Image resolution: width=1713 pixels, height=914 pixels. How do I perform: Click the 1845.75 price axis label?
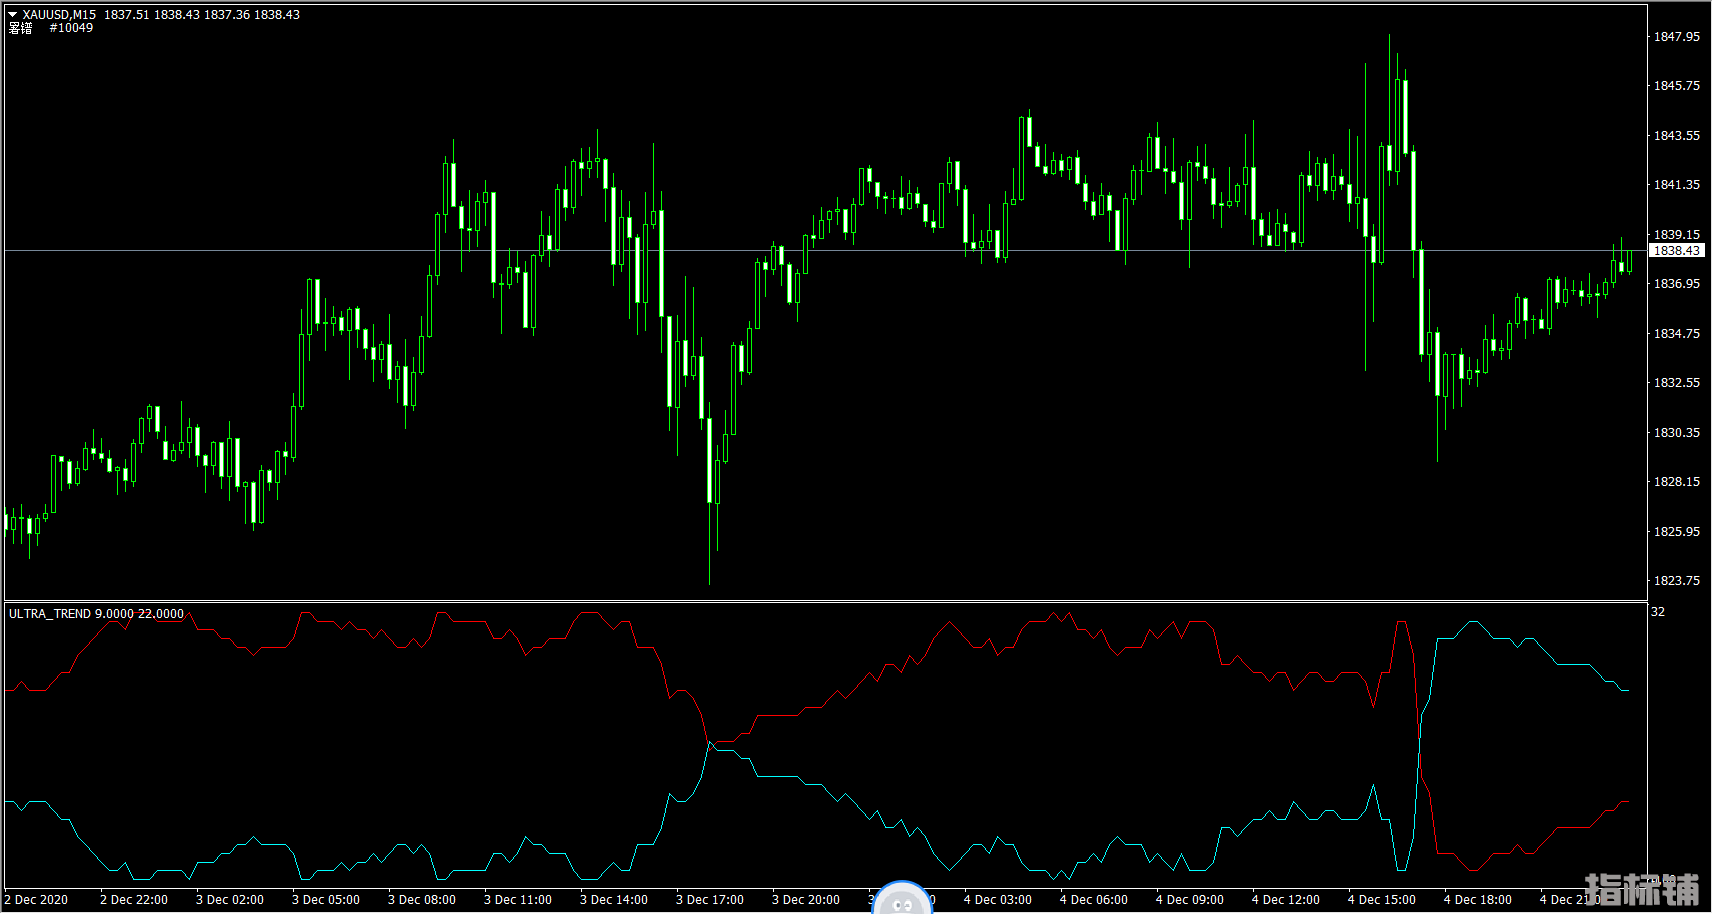click(1677, 86)
